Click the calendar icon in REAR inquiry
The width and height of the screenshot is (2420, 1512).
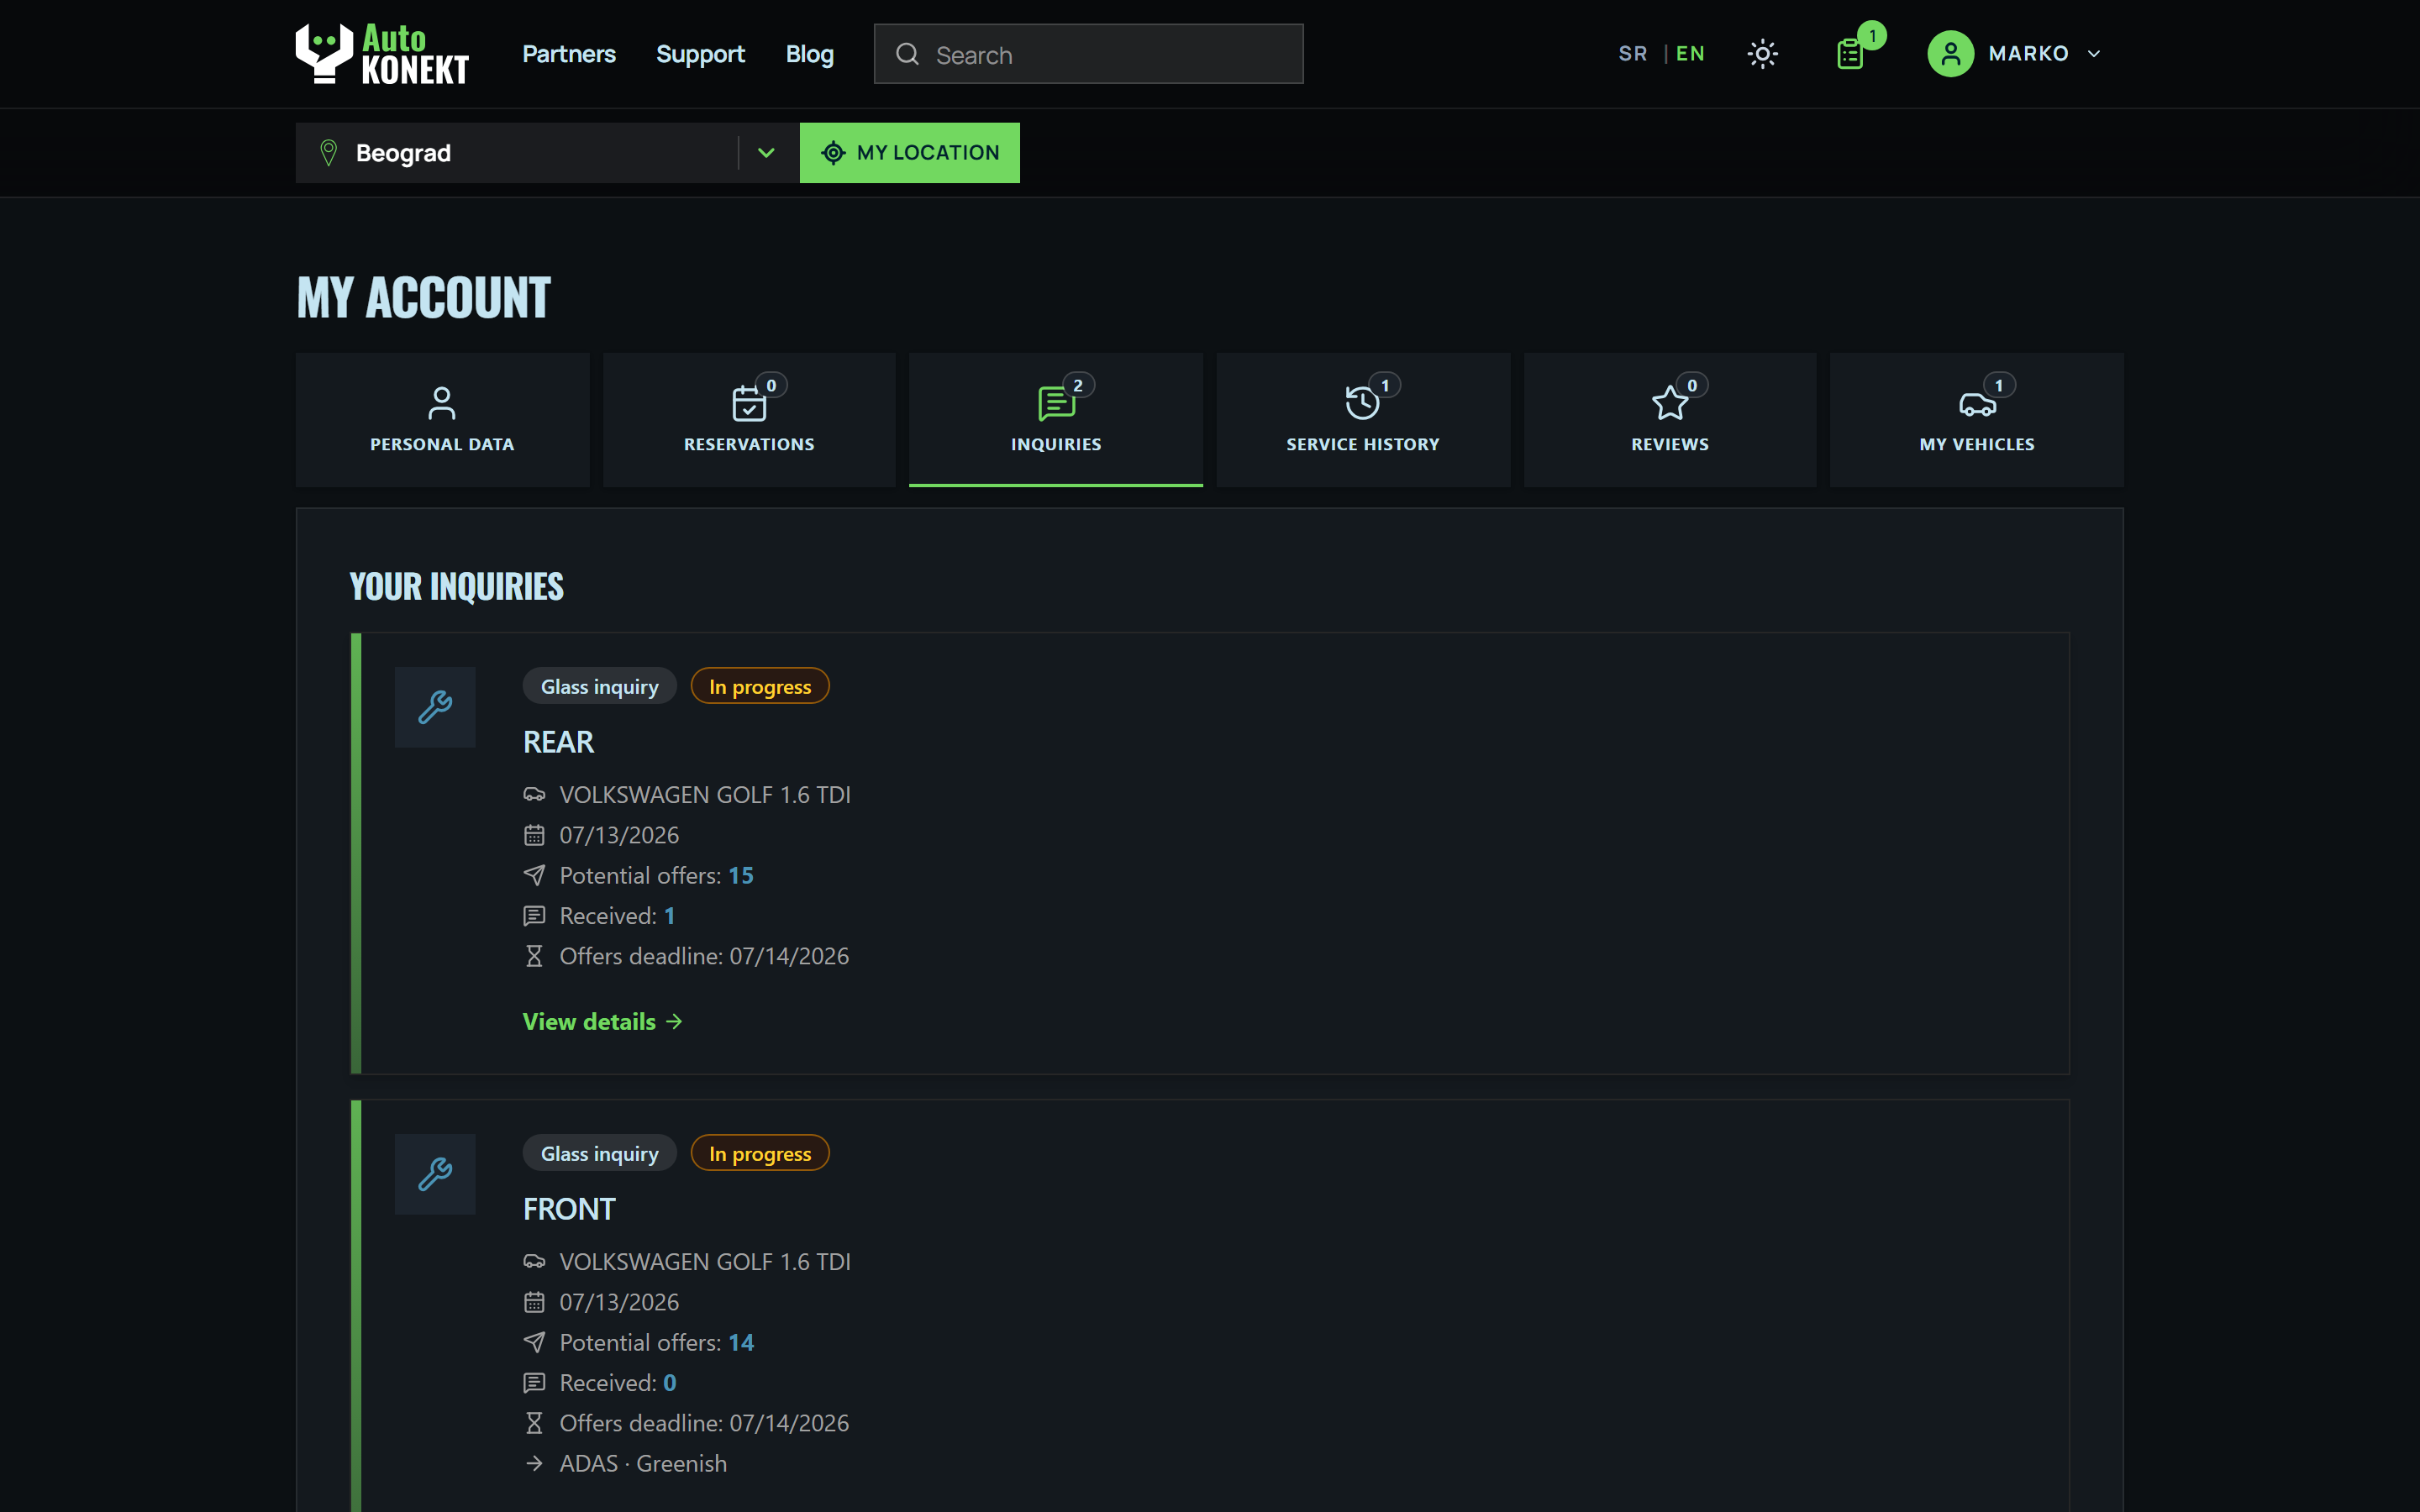point(534,835)
